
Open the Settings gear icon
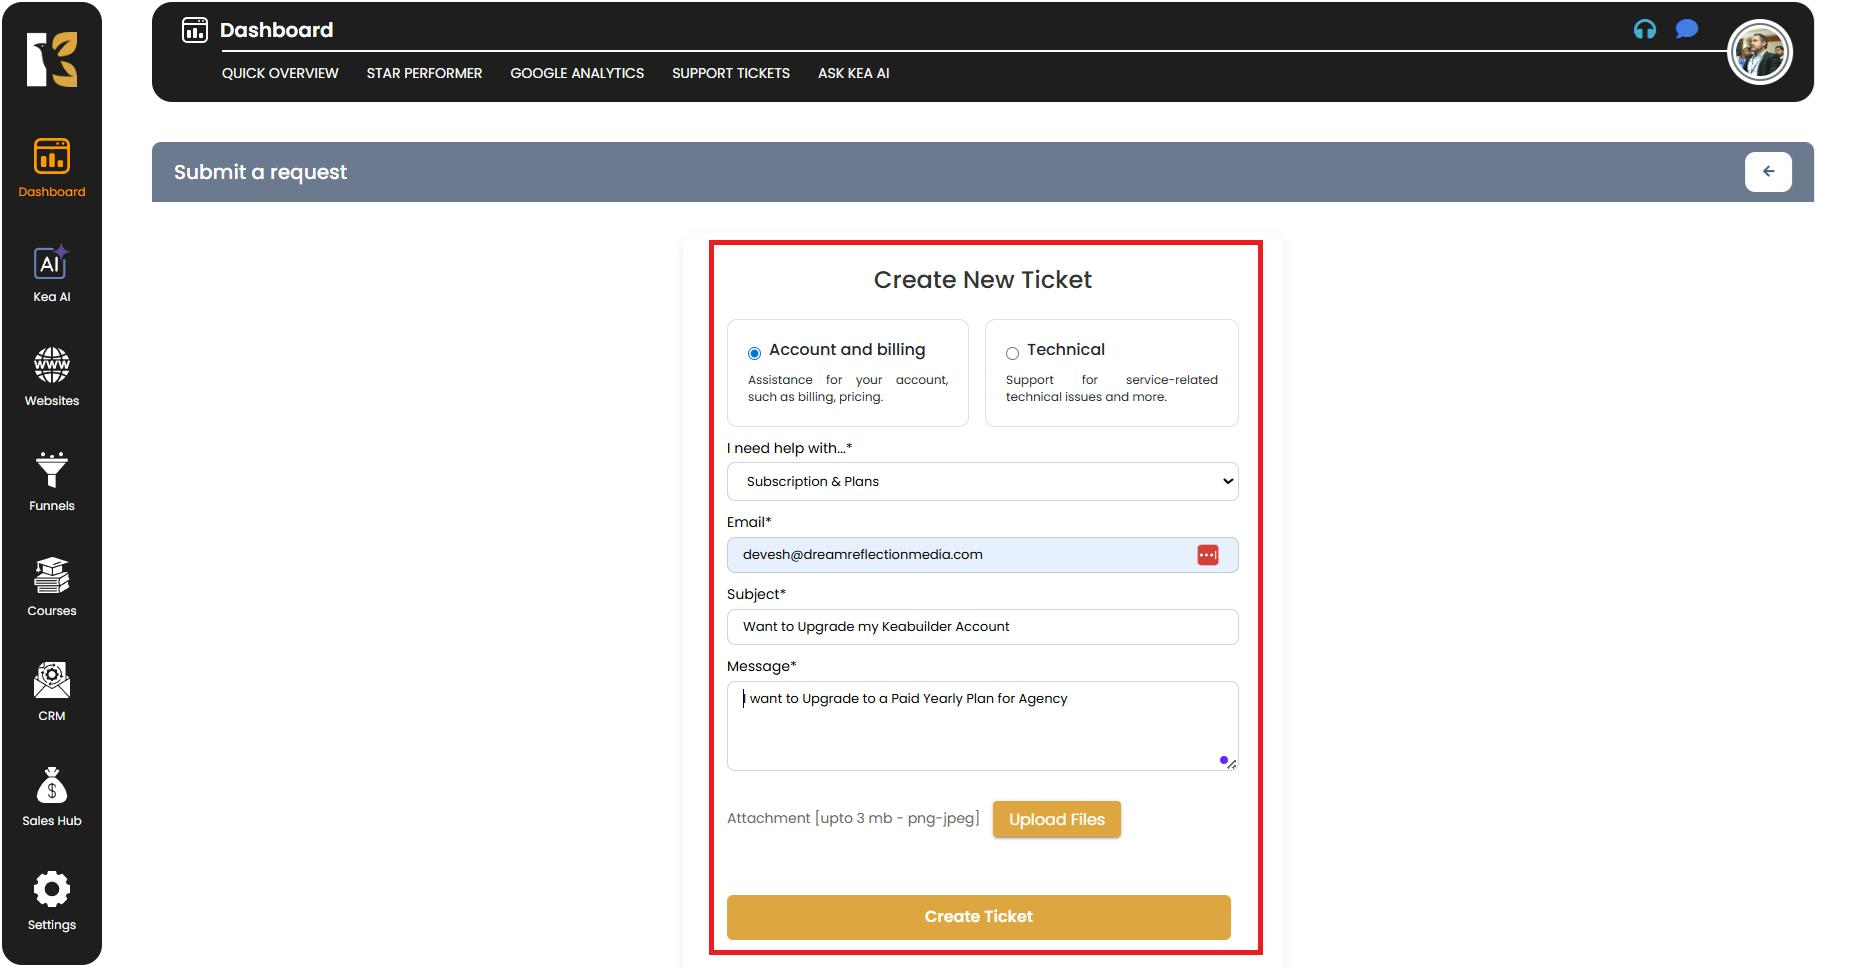[x=51, y=890]
